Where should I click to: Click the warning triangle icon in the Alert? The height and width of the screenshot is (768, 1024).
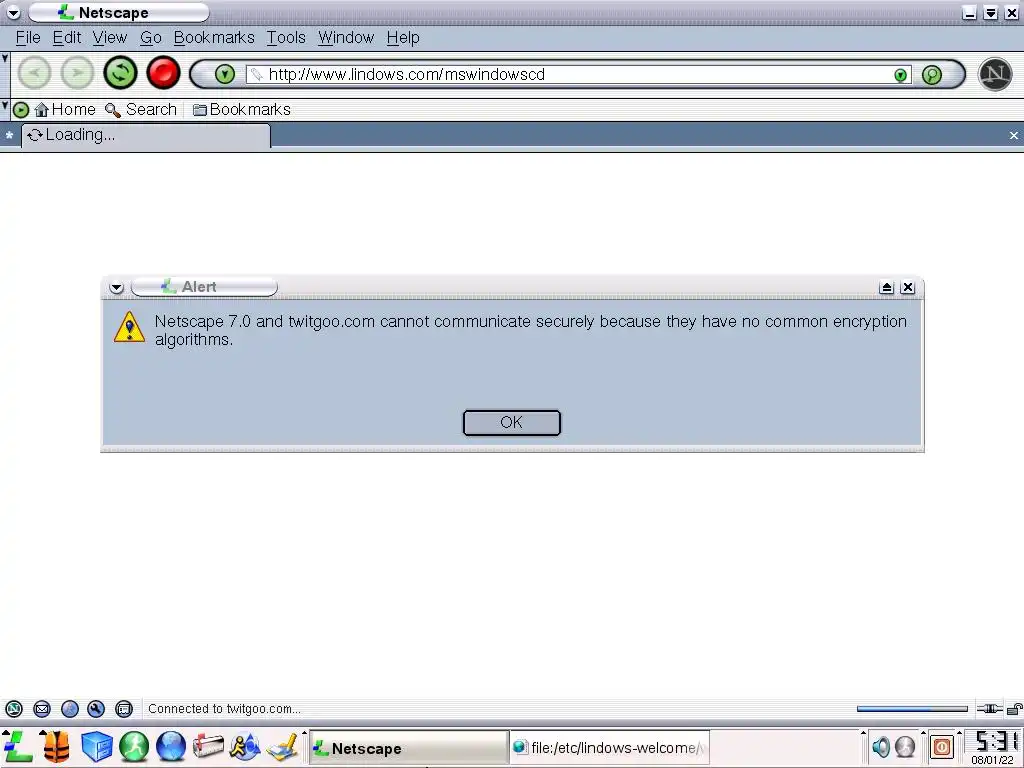click(129, 327)
